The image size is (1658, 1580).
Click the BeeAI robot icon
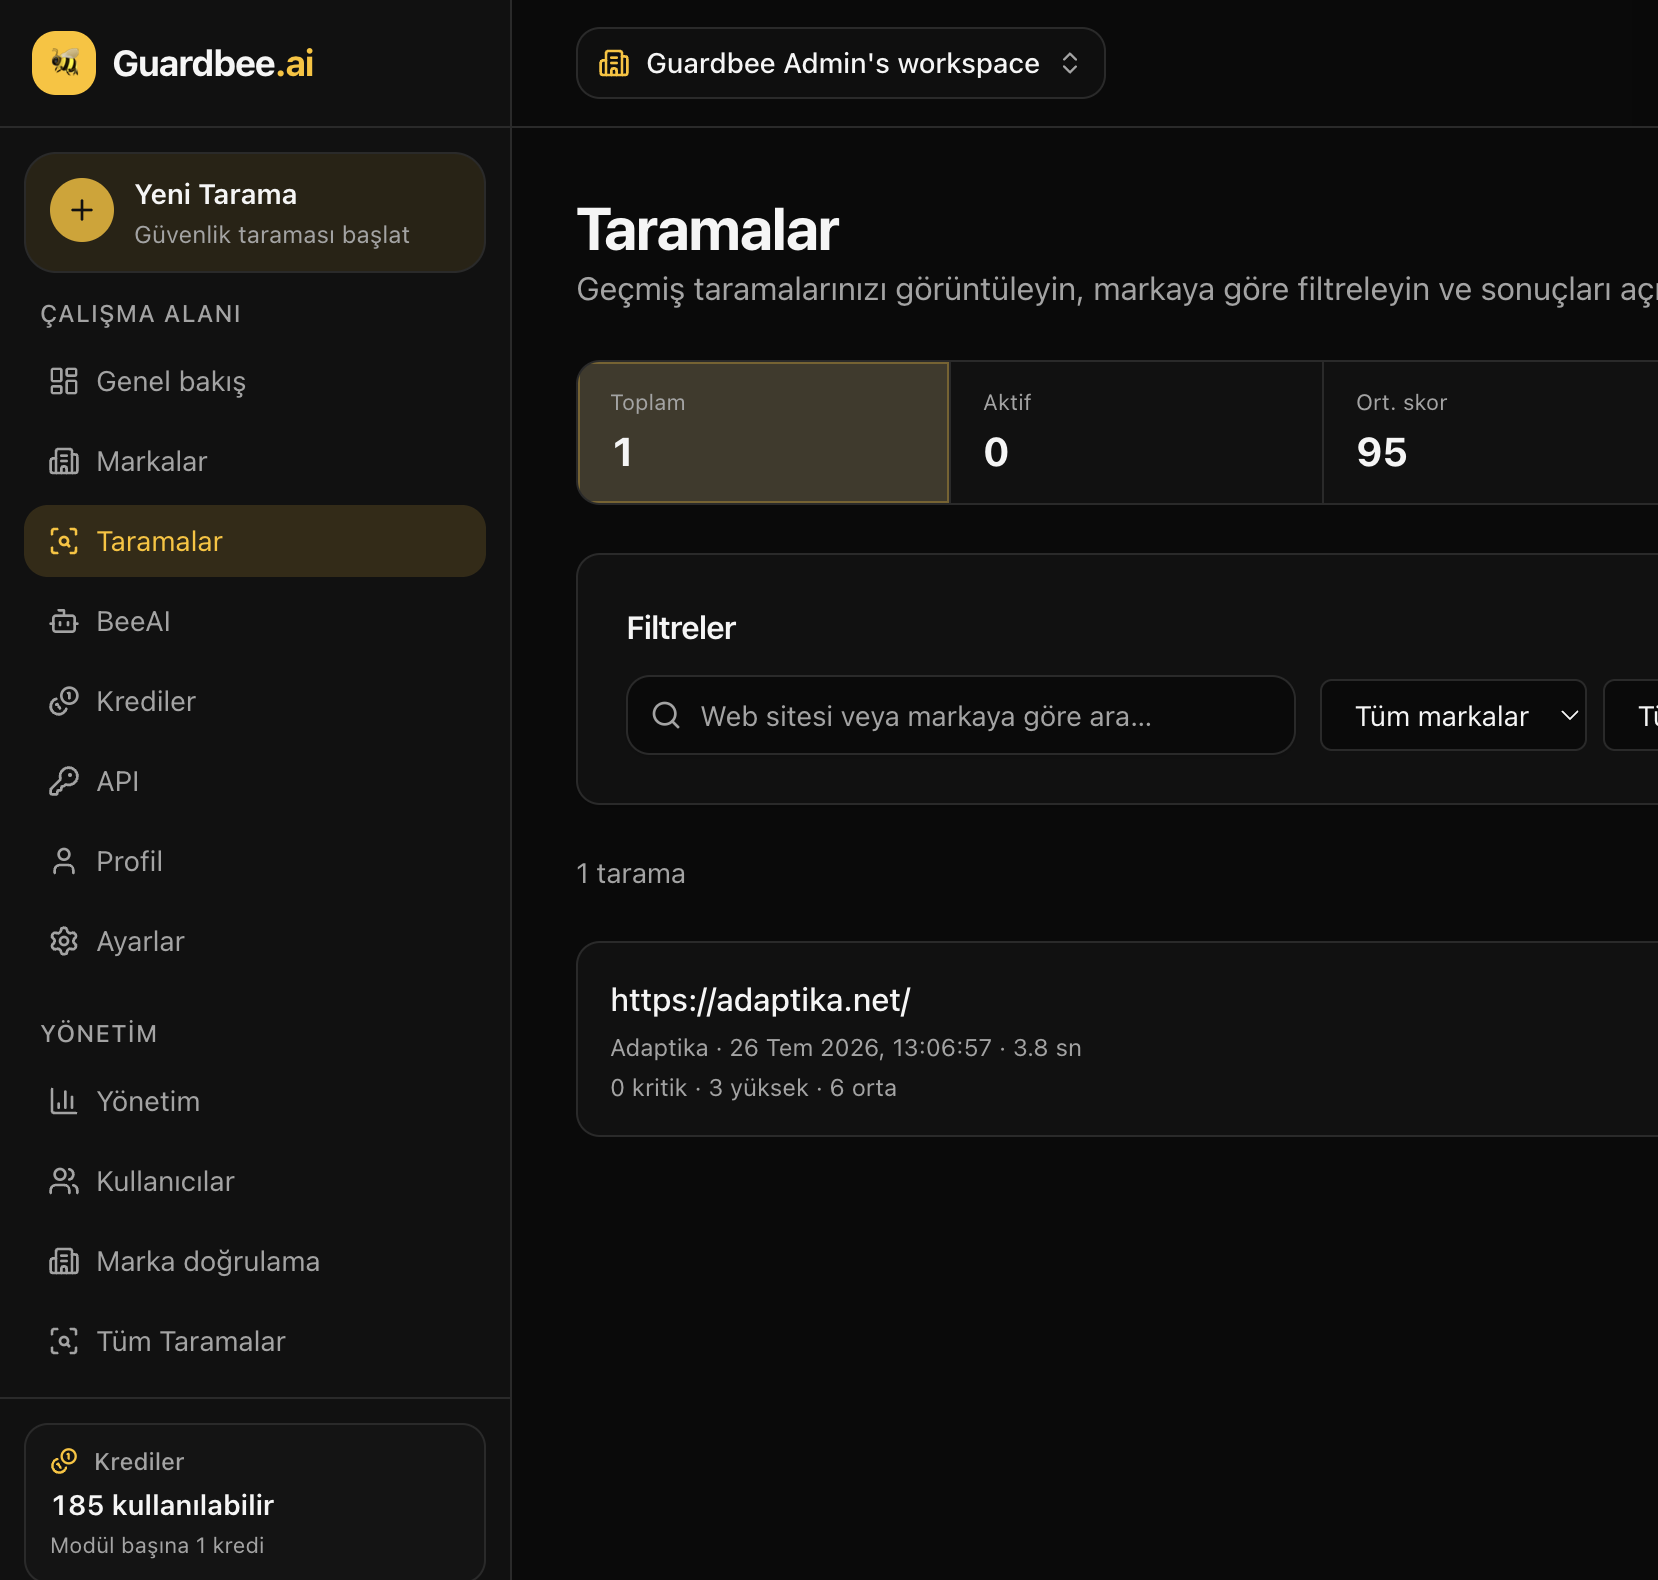point(64,621)
